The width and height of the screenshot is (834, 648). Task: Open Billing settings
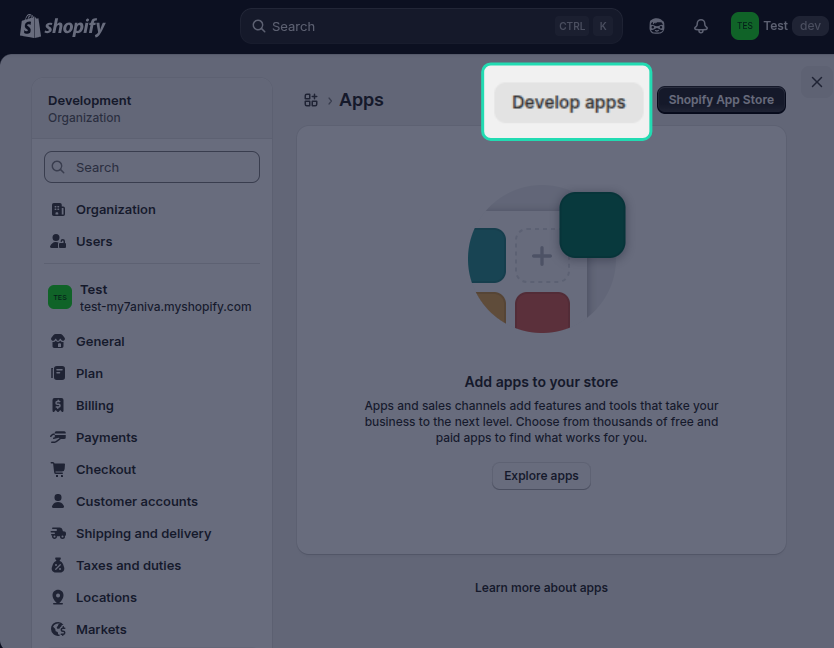tap(152, 405)
